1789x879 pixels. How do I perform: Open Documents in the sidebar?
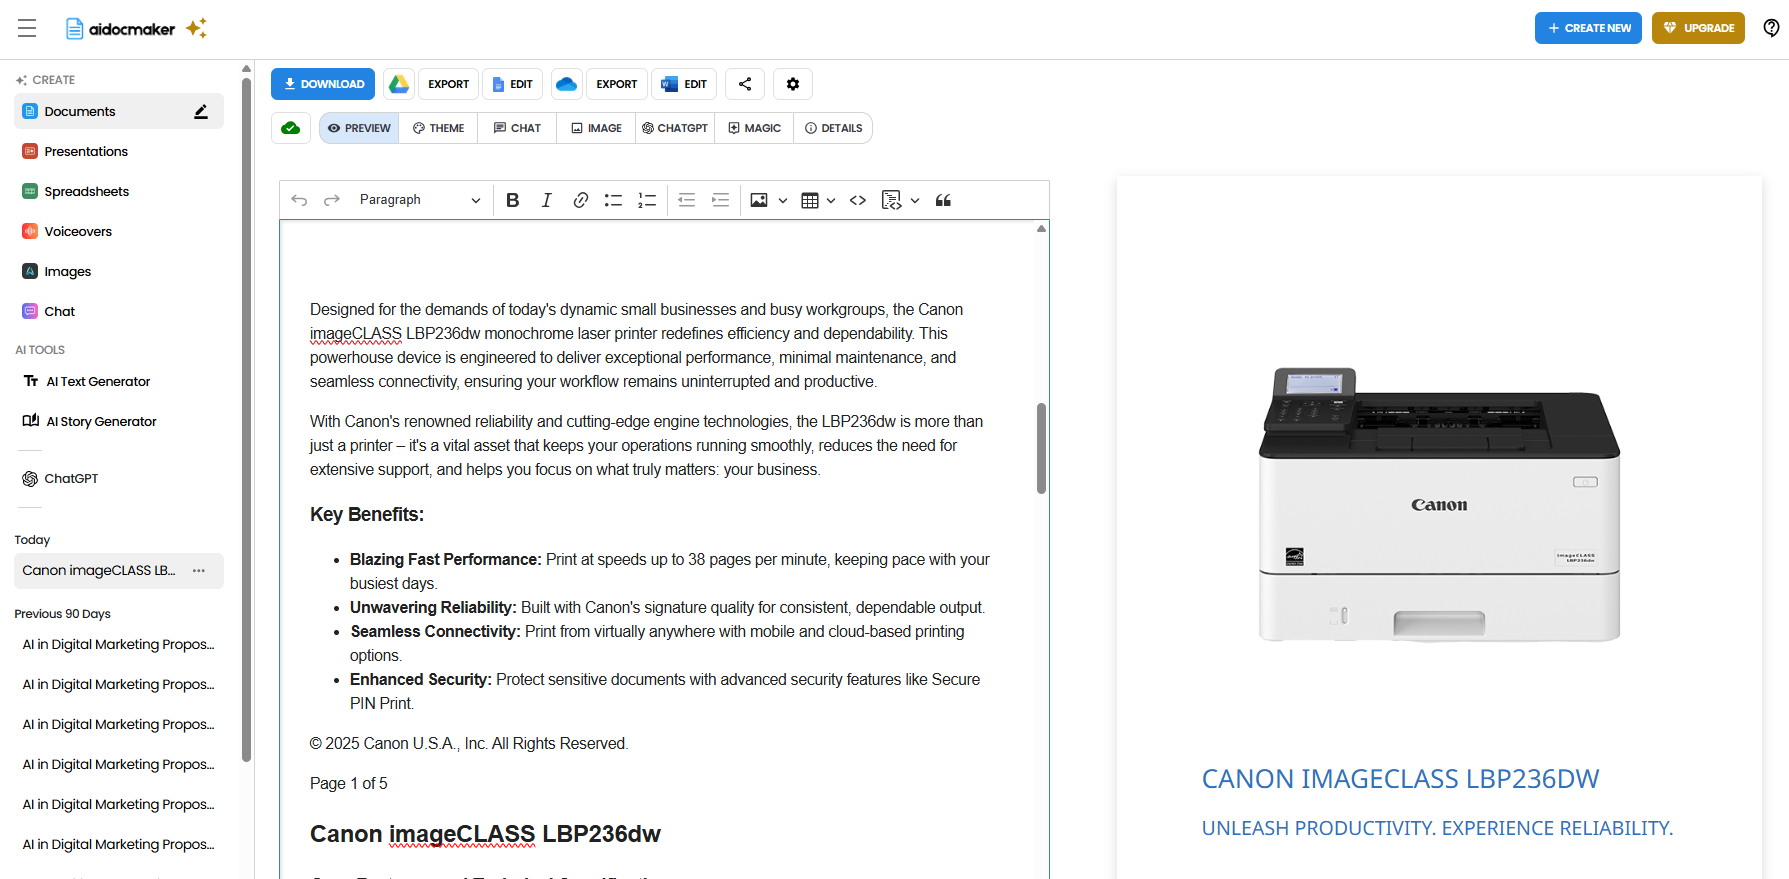tap(119, 112)
